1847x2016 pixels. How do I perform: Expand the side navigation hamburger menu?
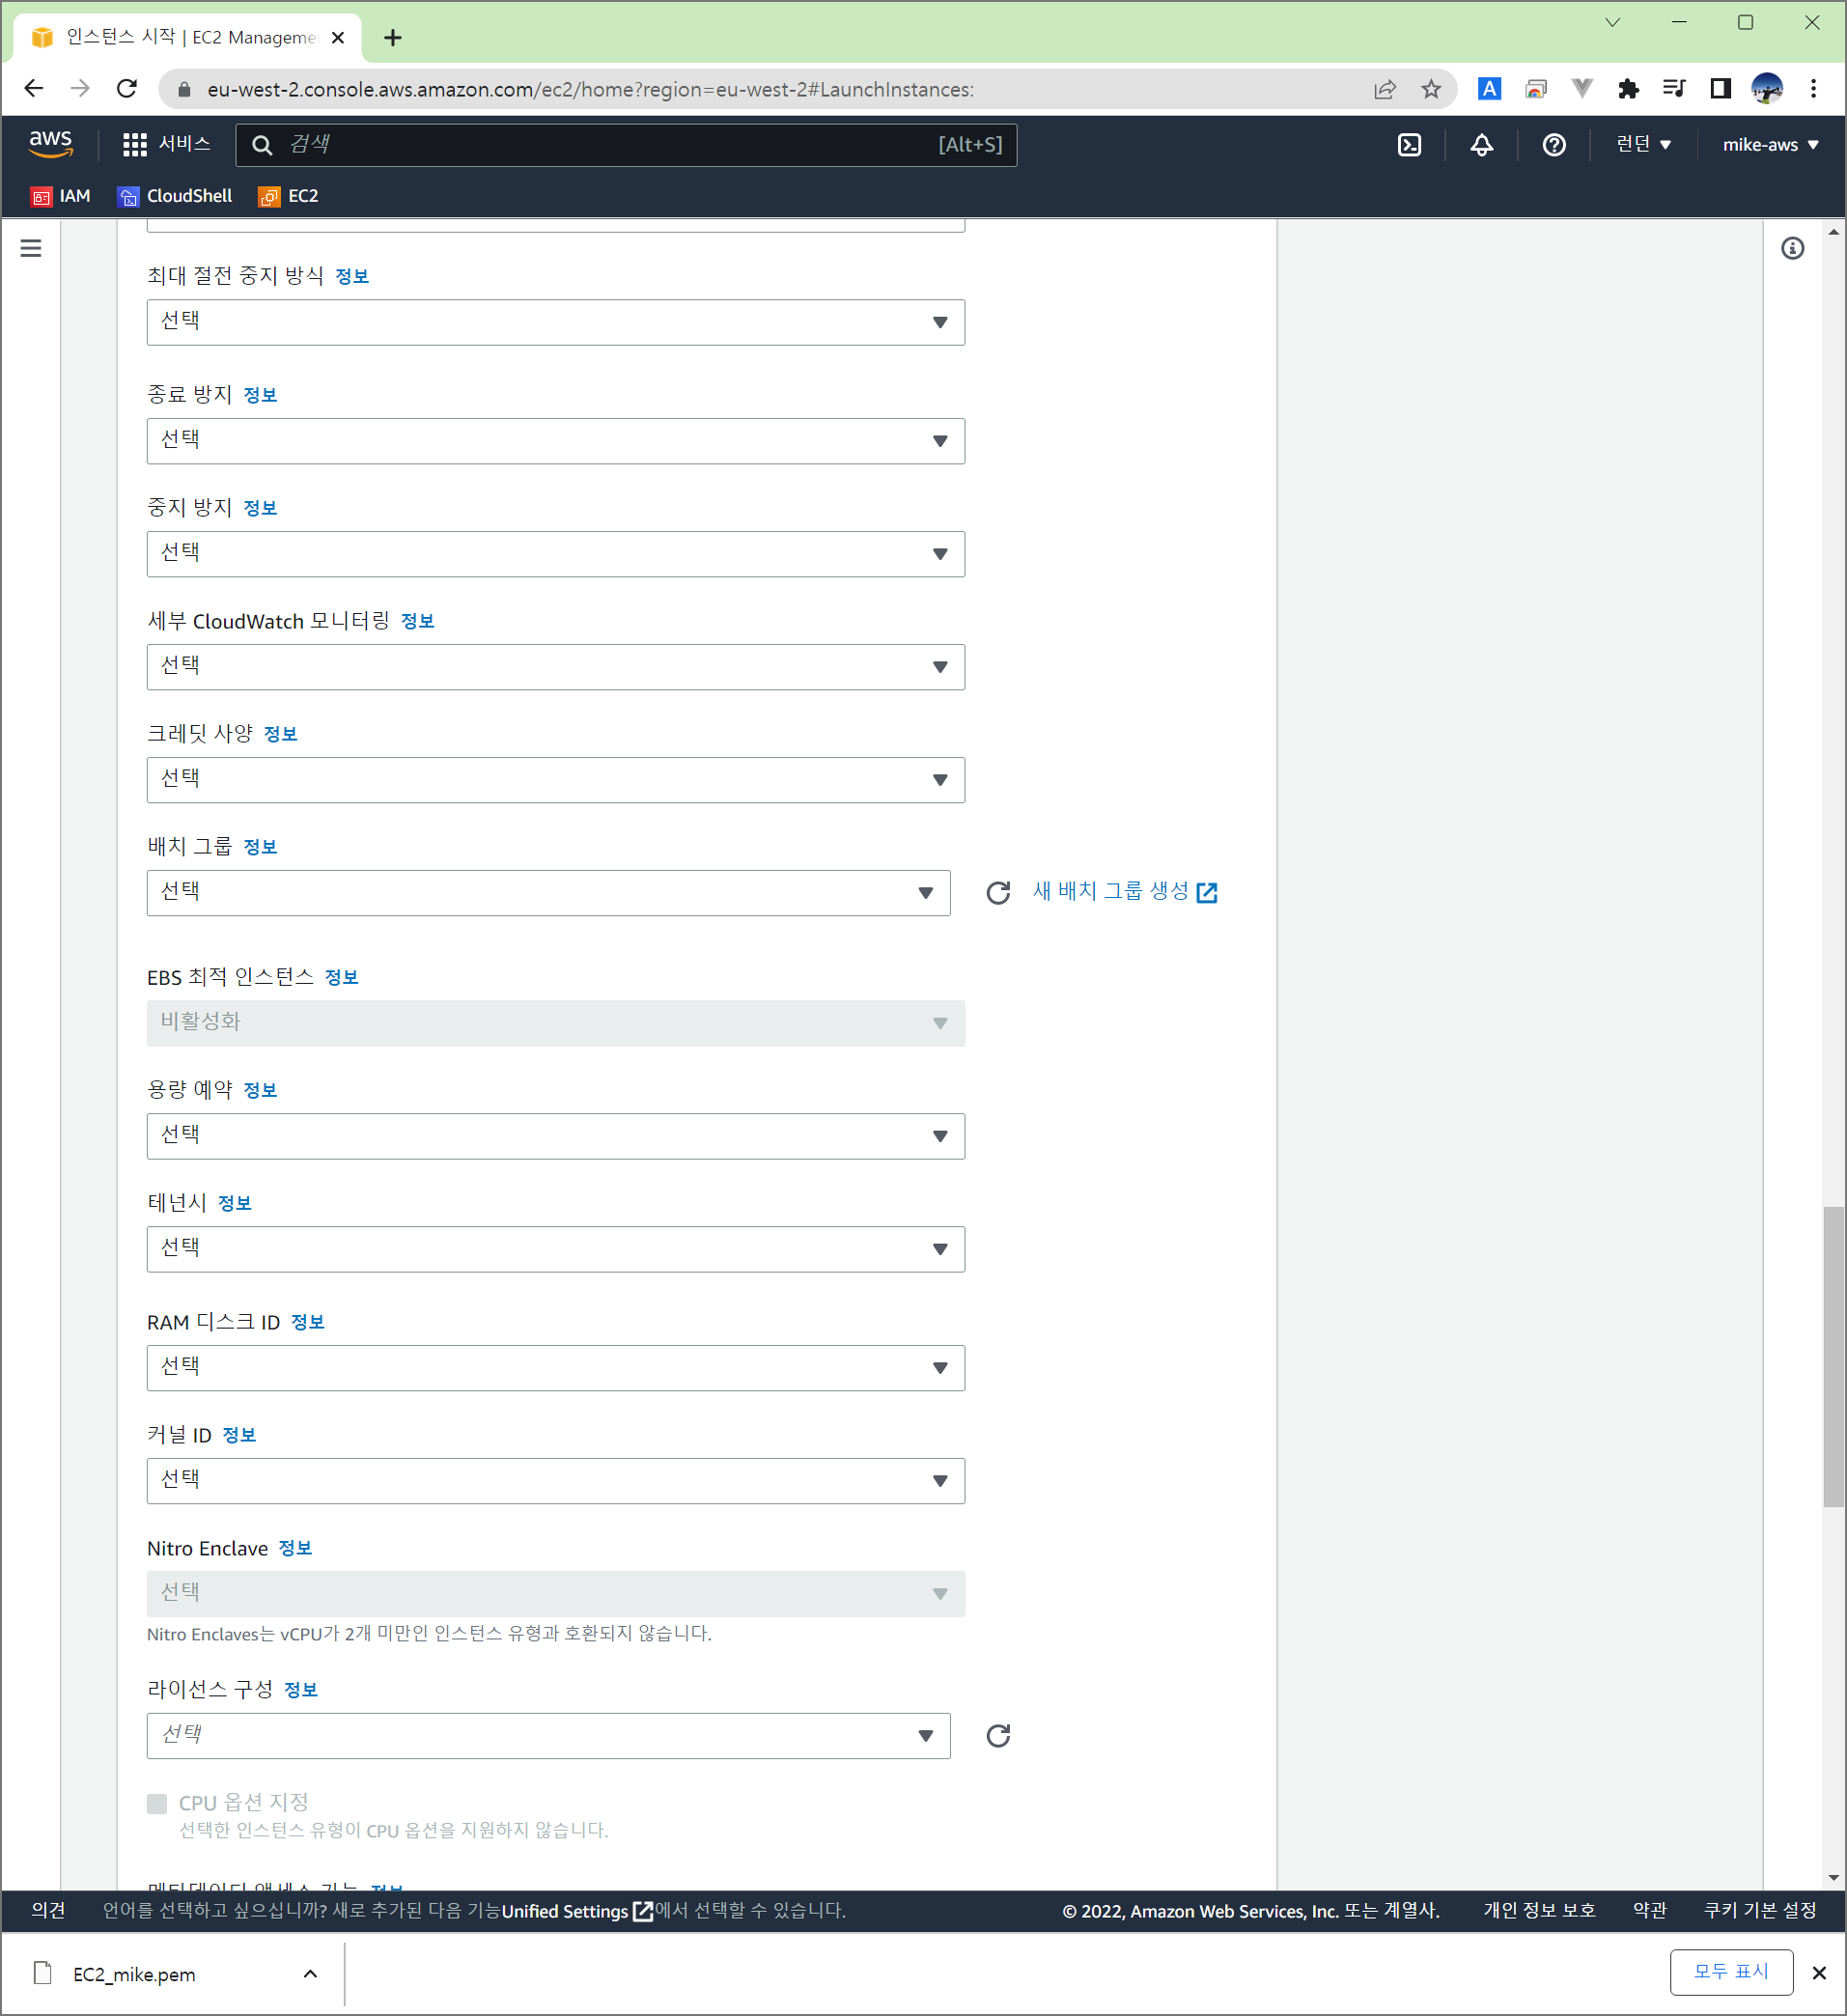(x=31, y=248)
